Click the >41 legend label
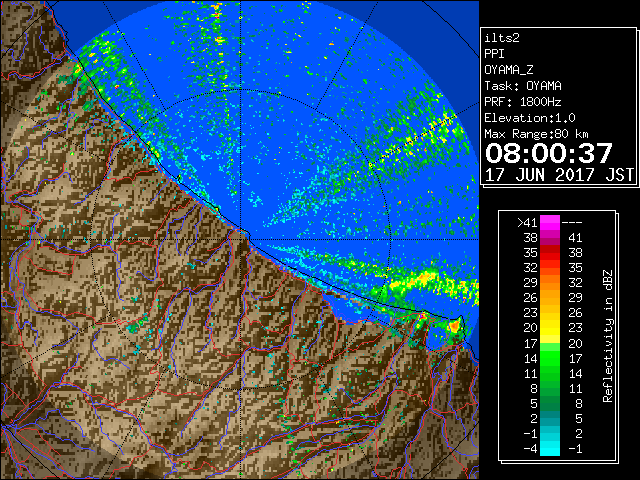This screenshot has width=640, height=480. coord(527,223)
